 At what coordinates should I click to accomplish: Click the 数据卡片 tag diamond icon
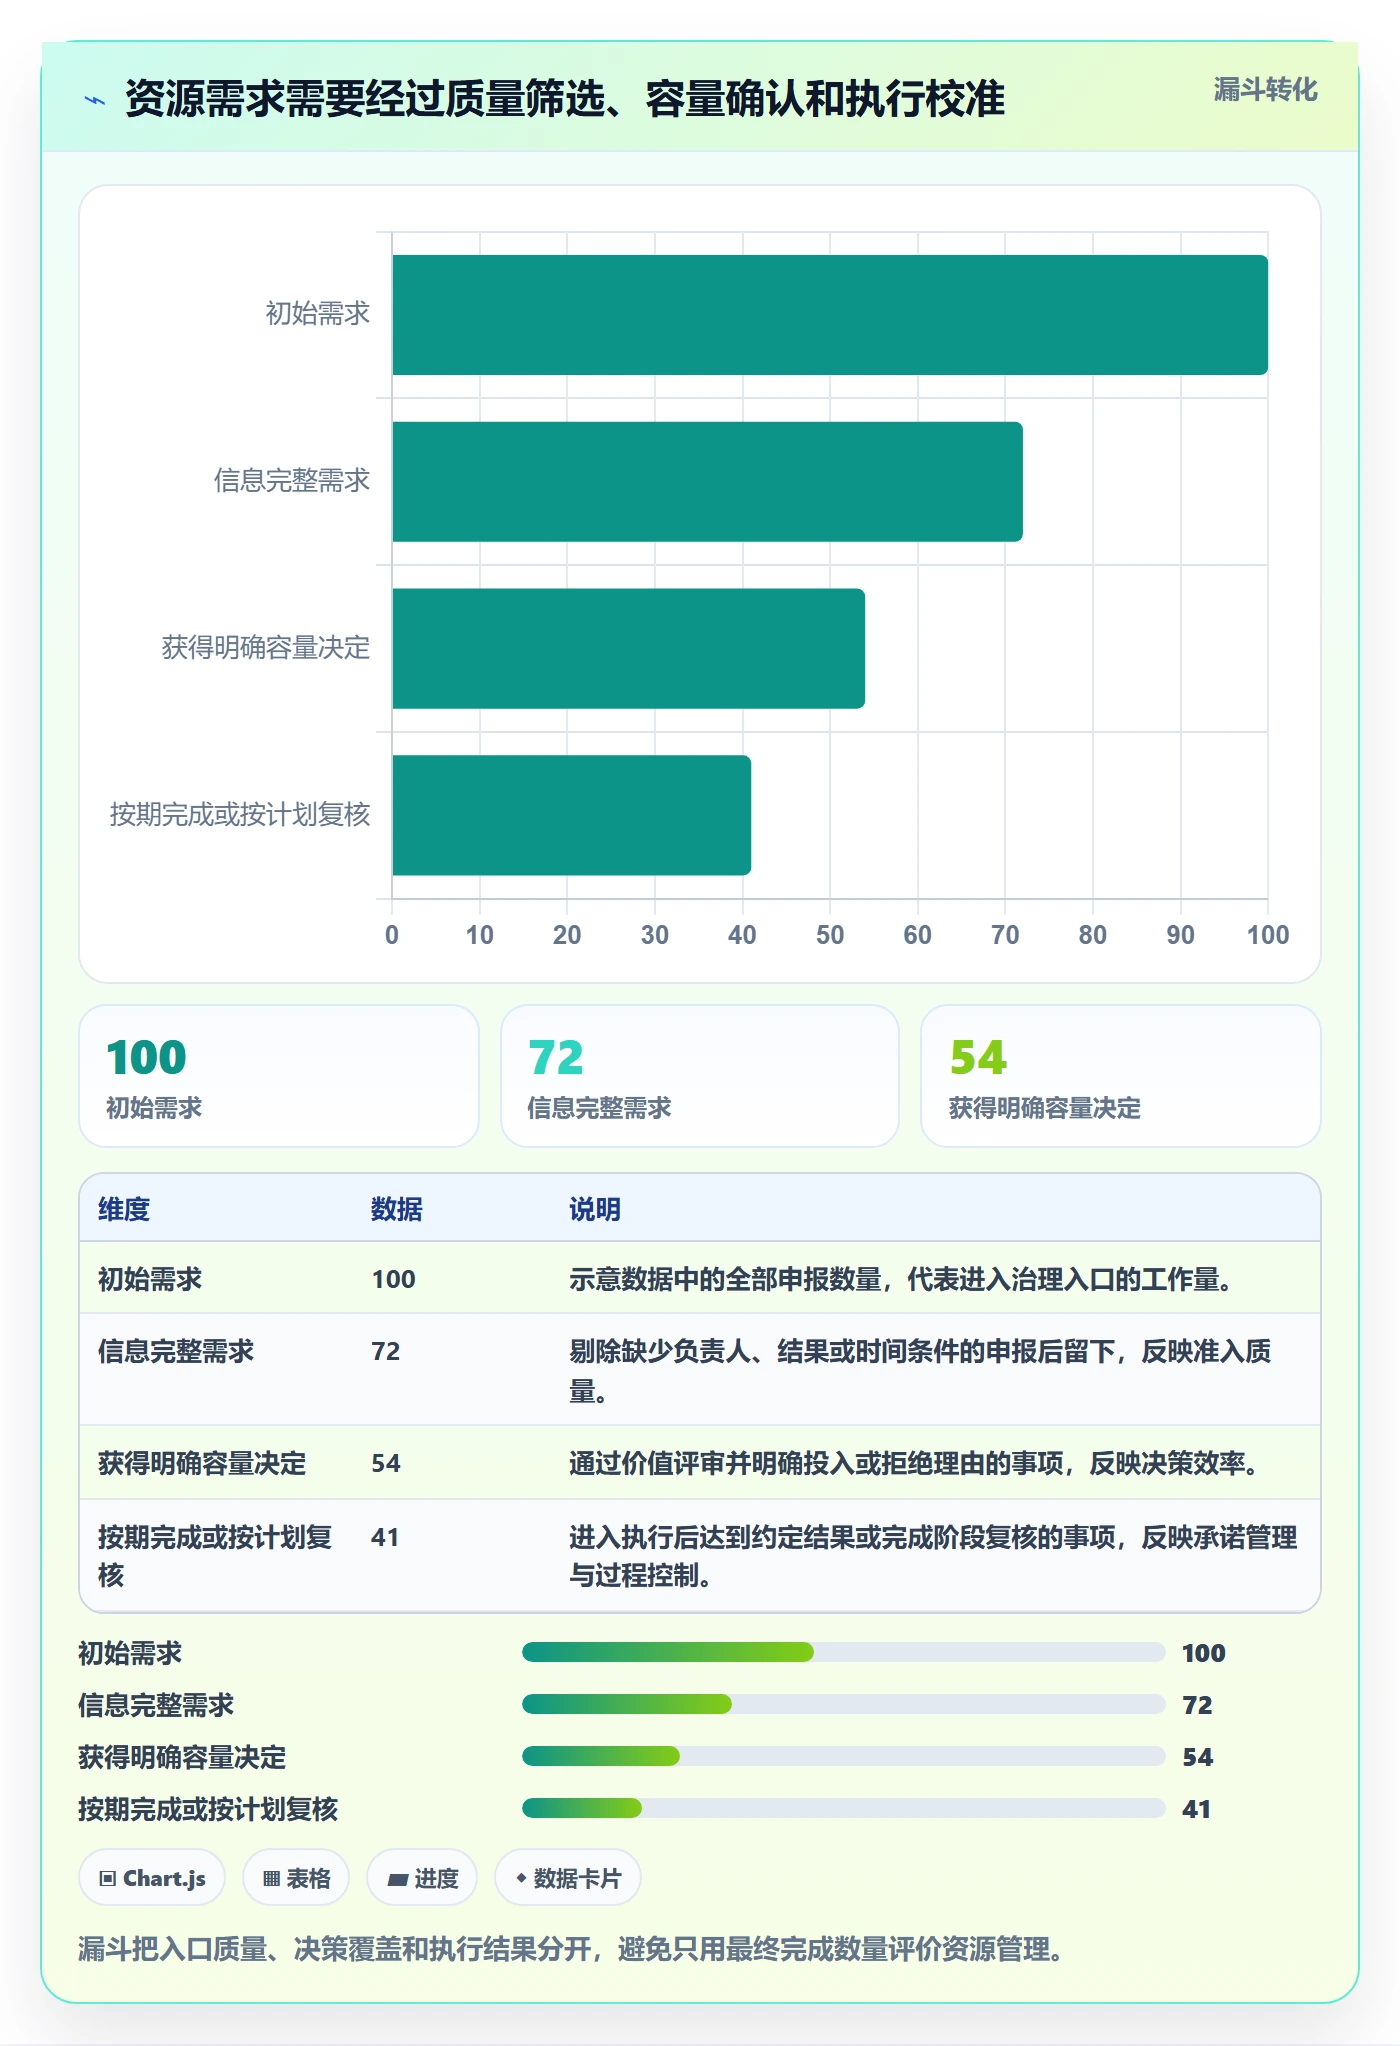pyautogui.click(x=521, y=1878)
